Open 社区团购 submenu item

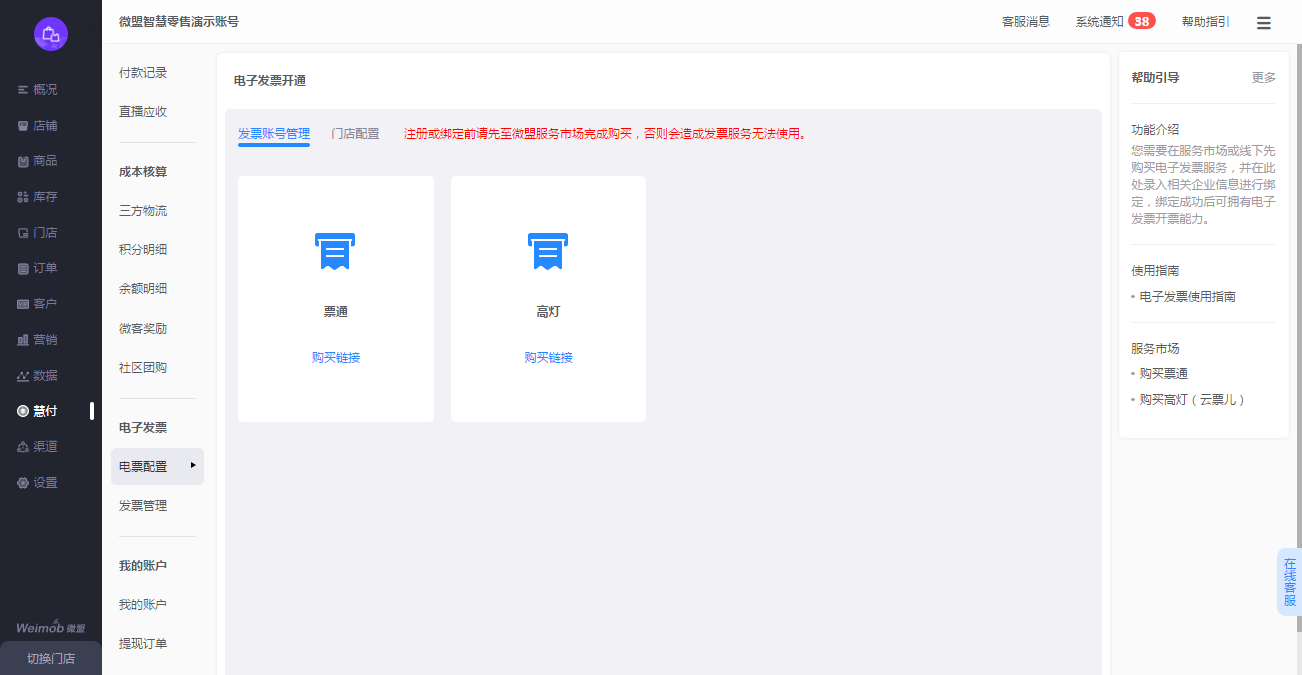click(143, 368)
